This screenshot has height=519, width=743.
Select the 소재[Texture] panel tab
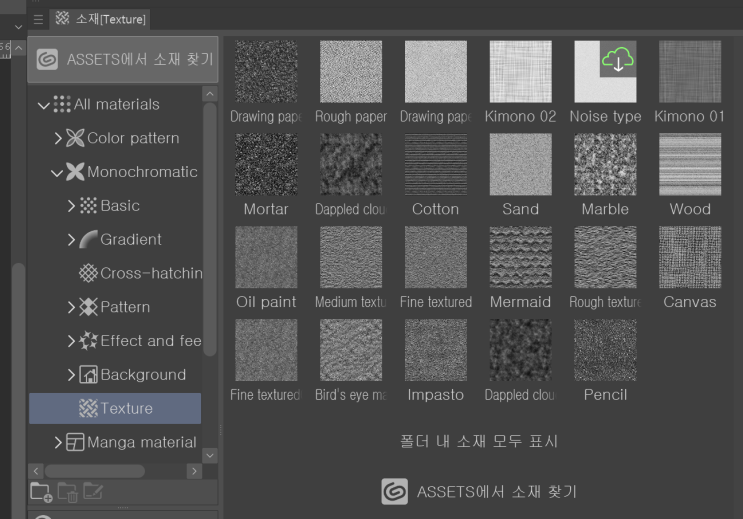click(x=100, y=18)
